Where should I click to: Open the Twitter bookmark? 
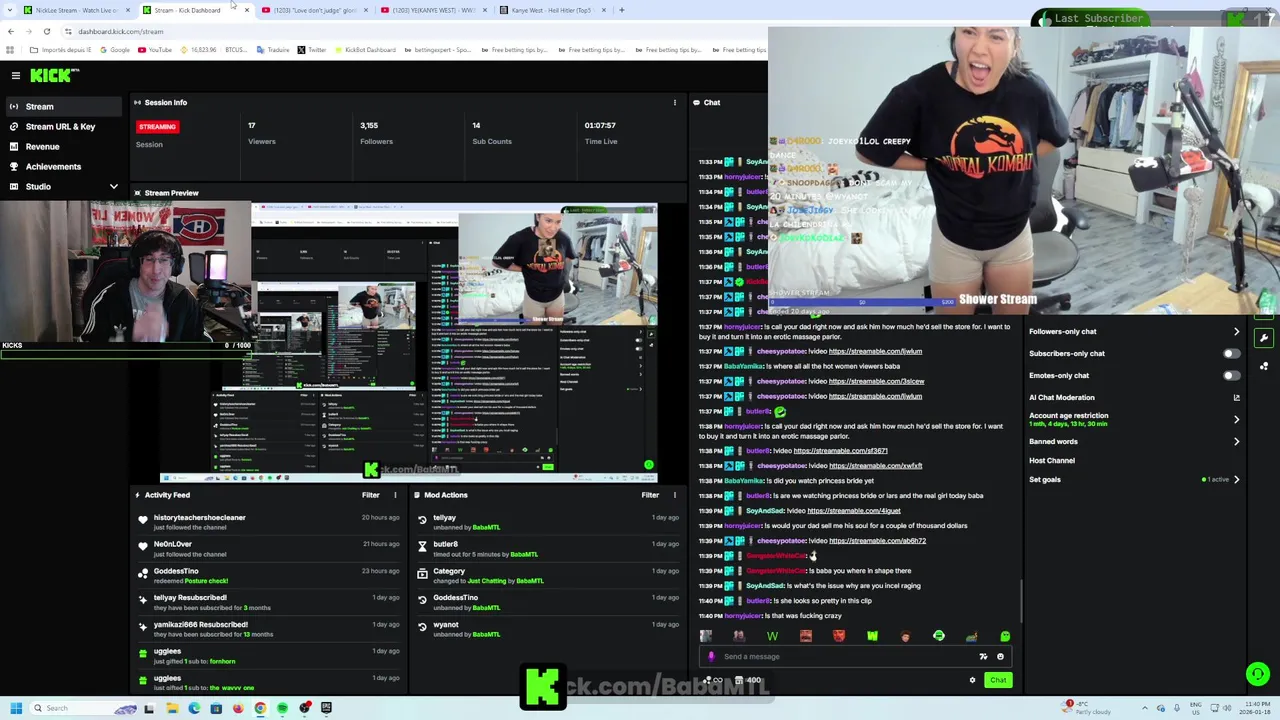point(311,49)
